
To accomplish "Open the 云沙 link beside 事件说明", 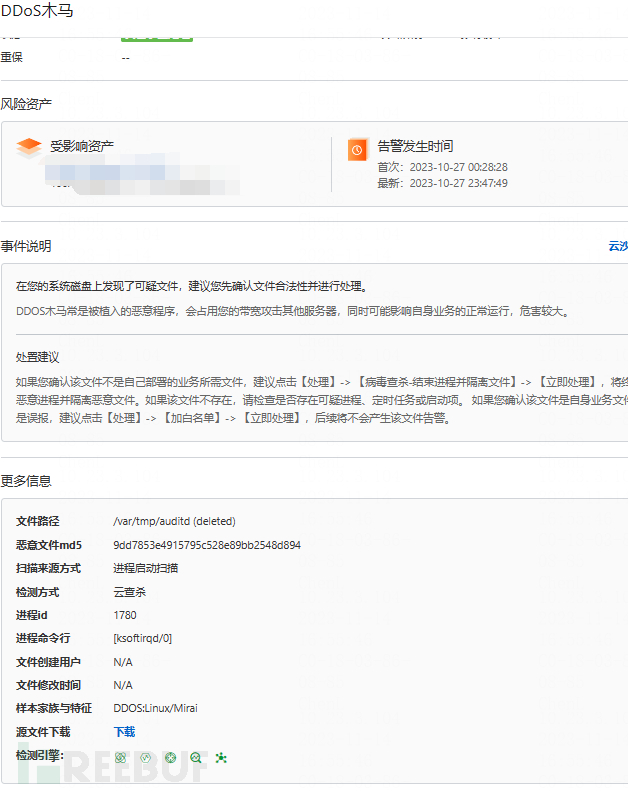I will [x=618, y=246].
